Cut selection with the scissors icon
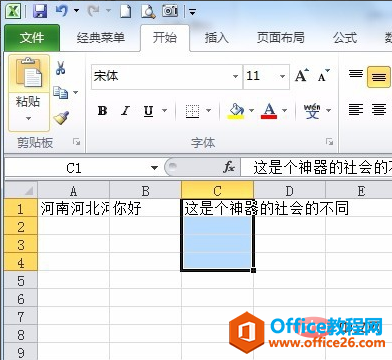The height and width of the screenshot is (360, 392). click(60, 68)
